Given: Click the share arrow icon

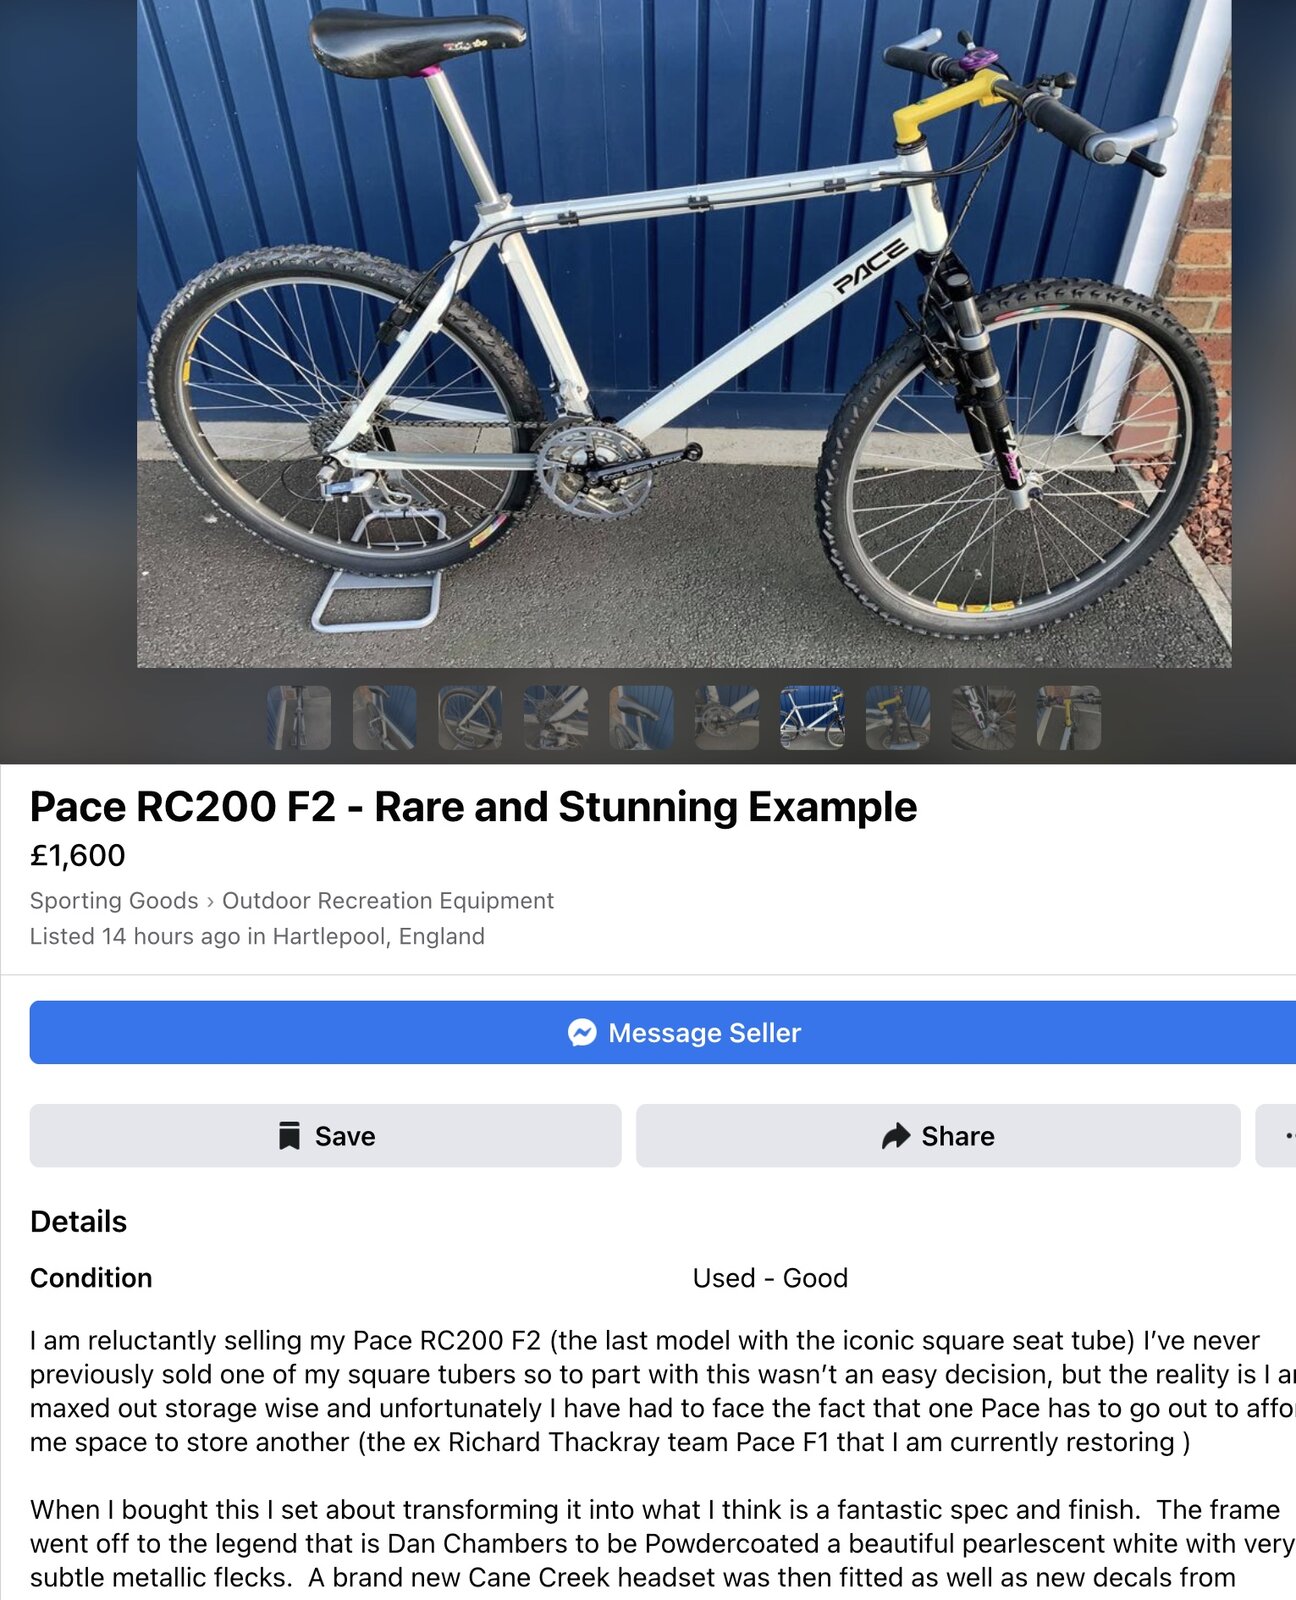Looking at the screenshot, I should (896, 1136).
